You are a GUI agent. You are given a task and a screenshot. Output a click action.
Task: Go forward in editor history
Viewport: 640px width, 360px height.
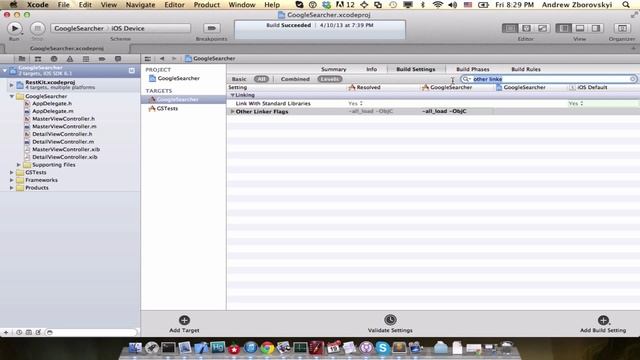[x=174, y=58]
